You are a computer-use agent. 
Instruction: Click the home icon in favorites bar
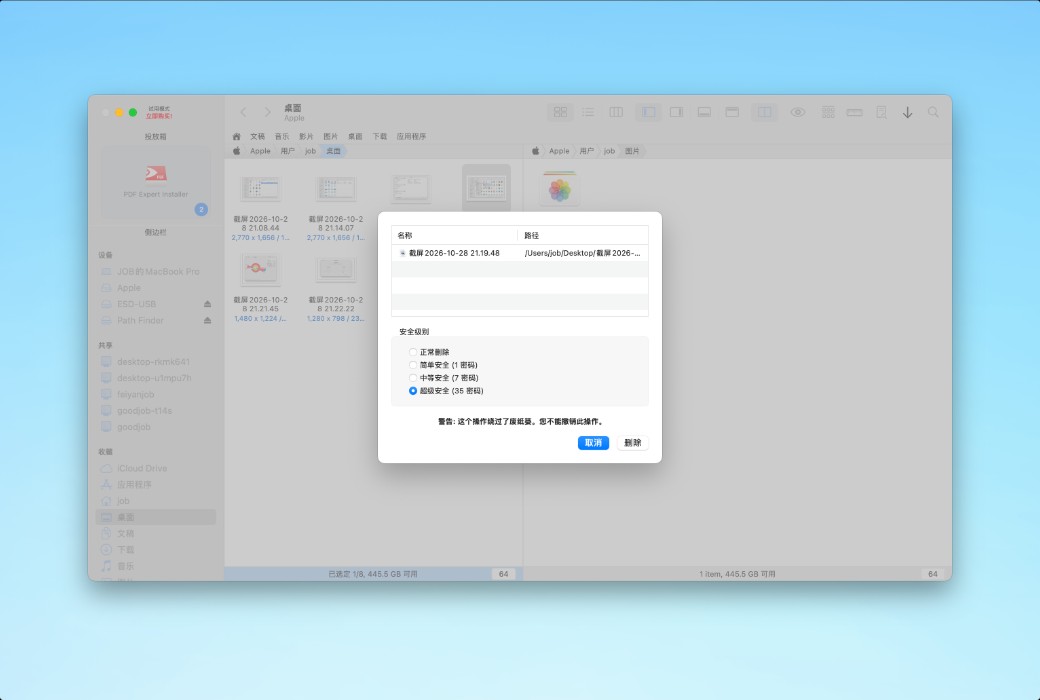[237, 136]
